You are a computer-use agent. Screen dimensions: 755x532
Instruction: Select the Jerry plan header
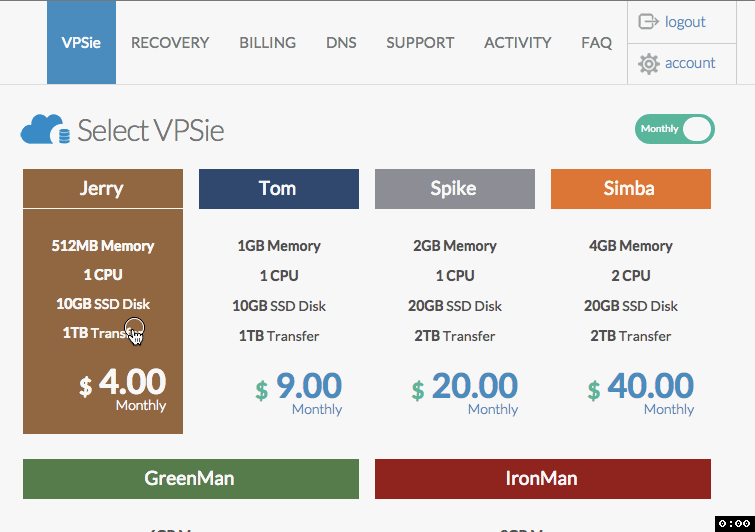point(103,188)
